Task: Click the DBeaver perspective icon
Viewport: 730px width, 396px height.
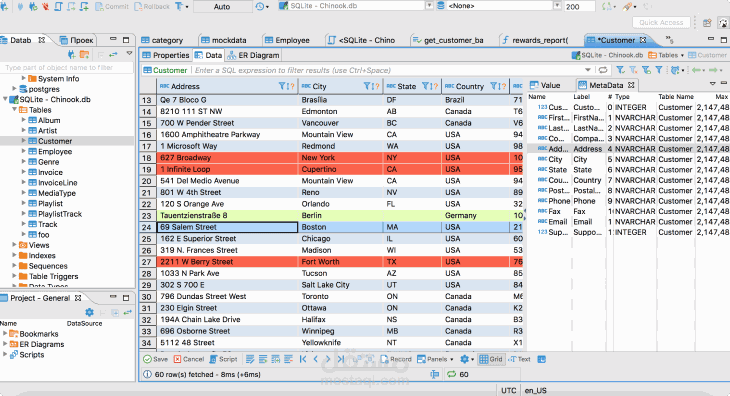Action: click(x=723, y=22)
